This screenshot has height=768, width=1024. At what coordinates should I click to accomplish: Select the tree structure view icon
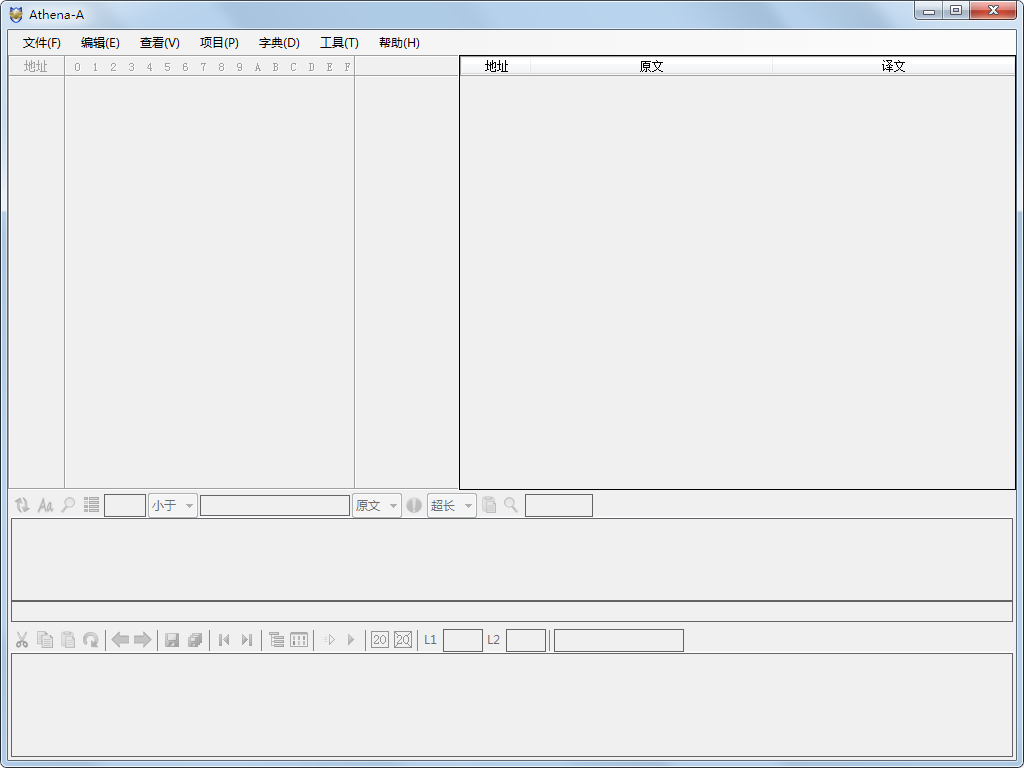tap(277, 639)
